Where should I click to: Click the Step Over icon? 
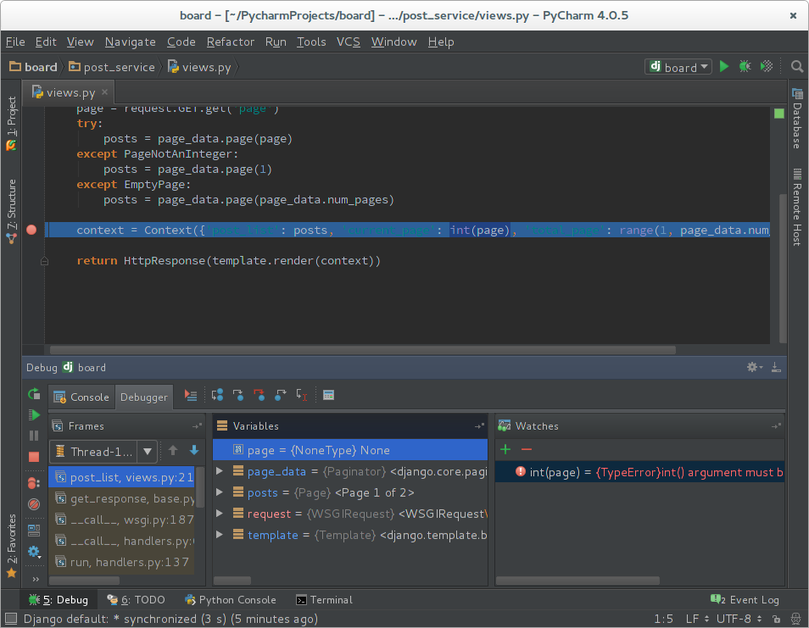[x=217, y=395]
